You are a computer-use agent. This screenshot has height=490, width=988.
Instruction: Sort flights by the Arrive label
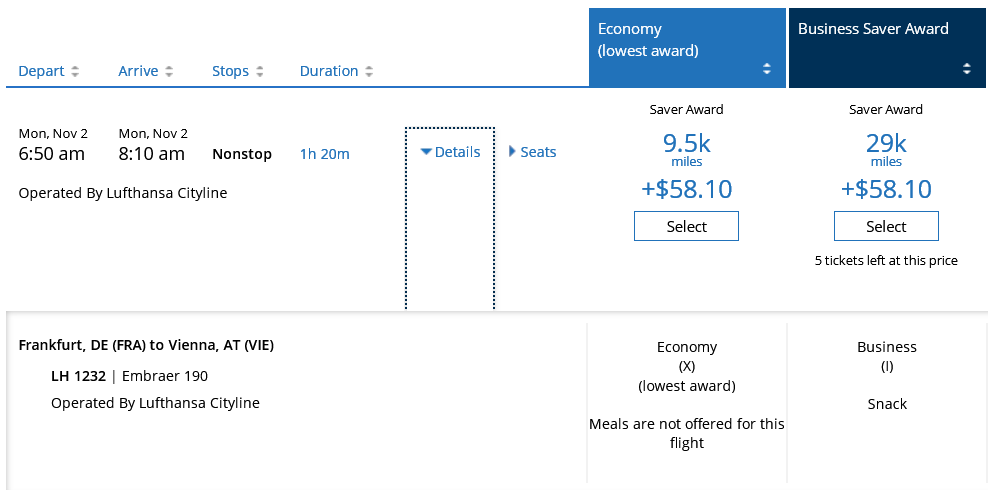coord(138,71)
